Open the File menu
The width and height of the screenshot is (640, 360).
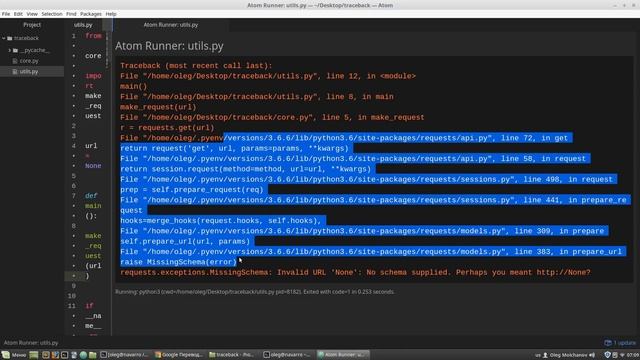pyautogui.click(x=6, y=14)
